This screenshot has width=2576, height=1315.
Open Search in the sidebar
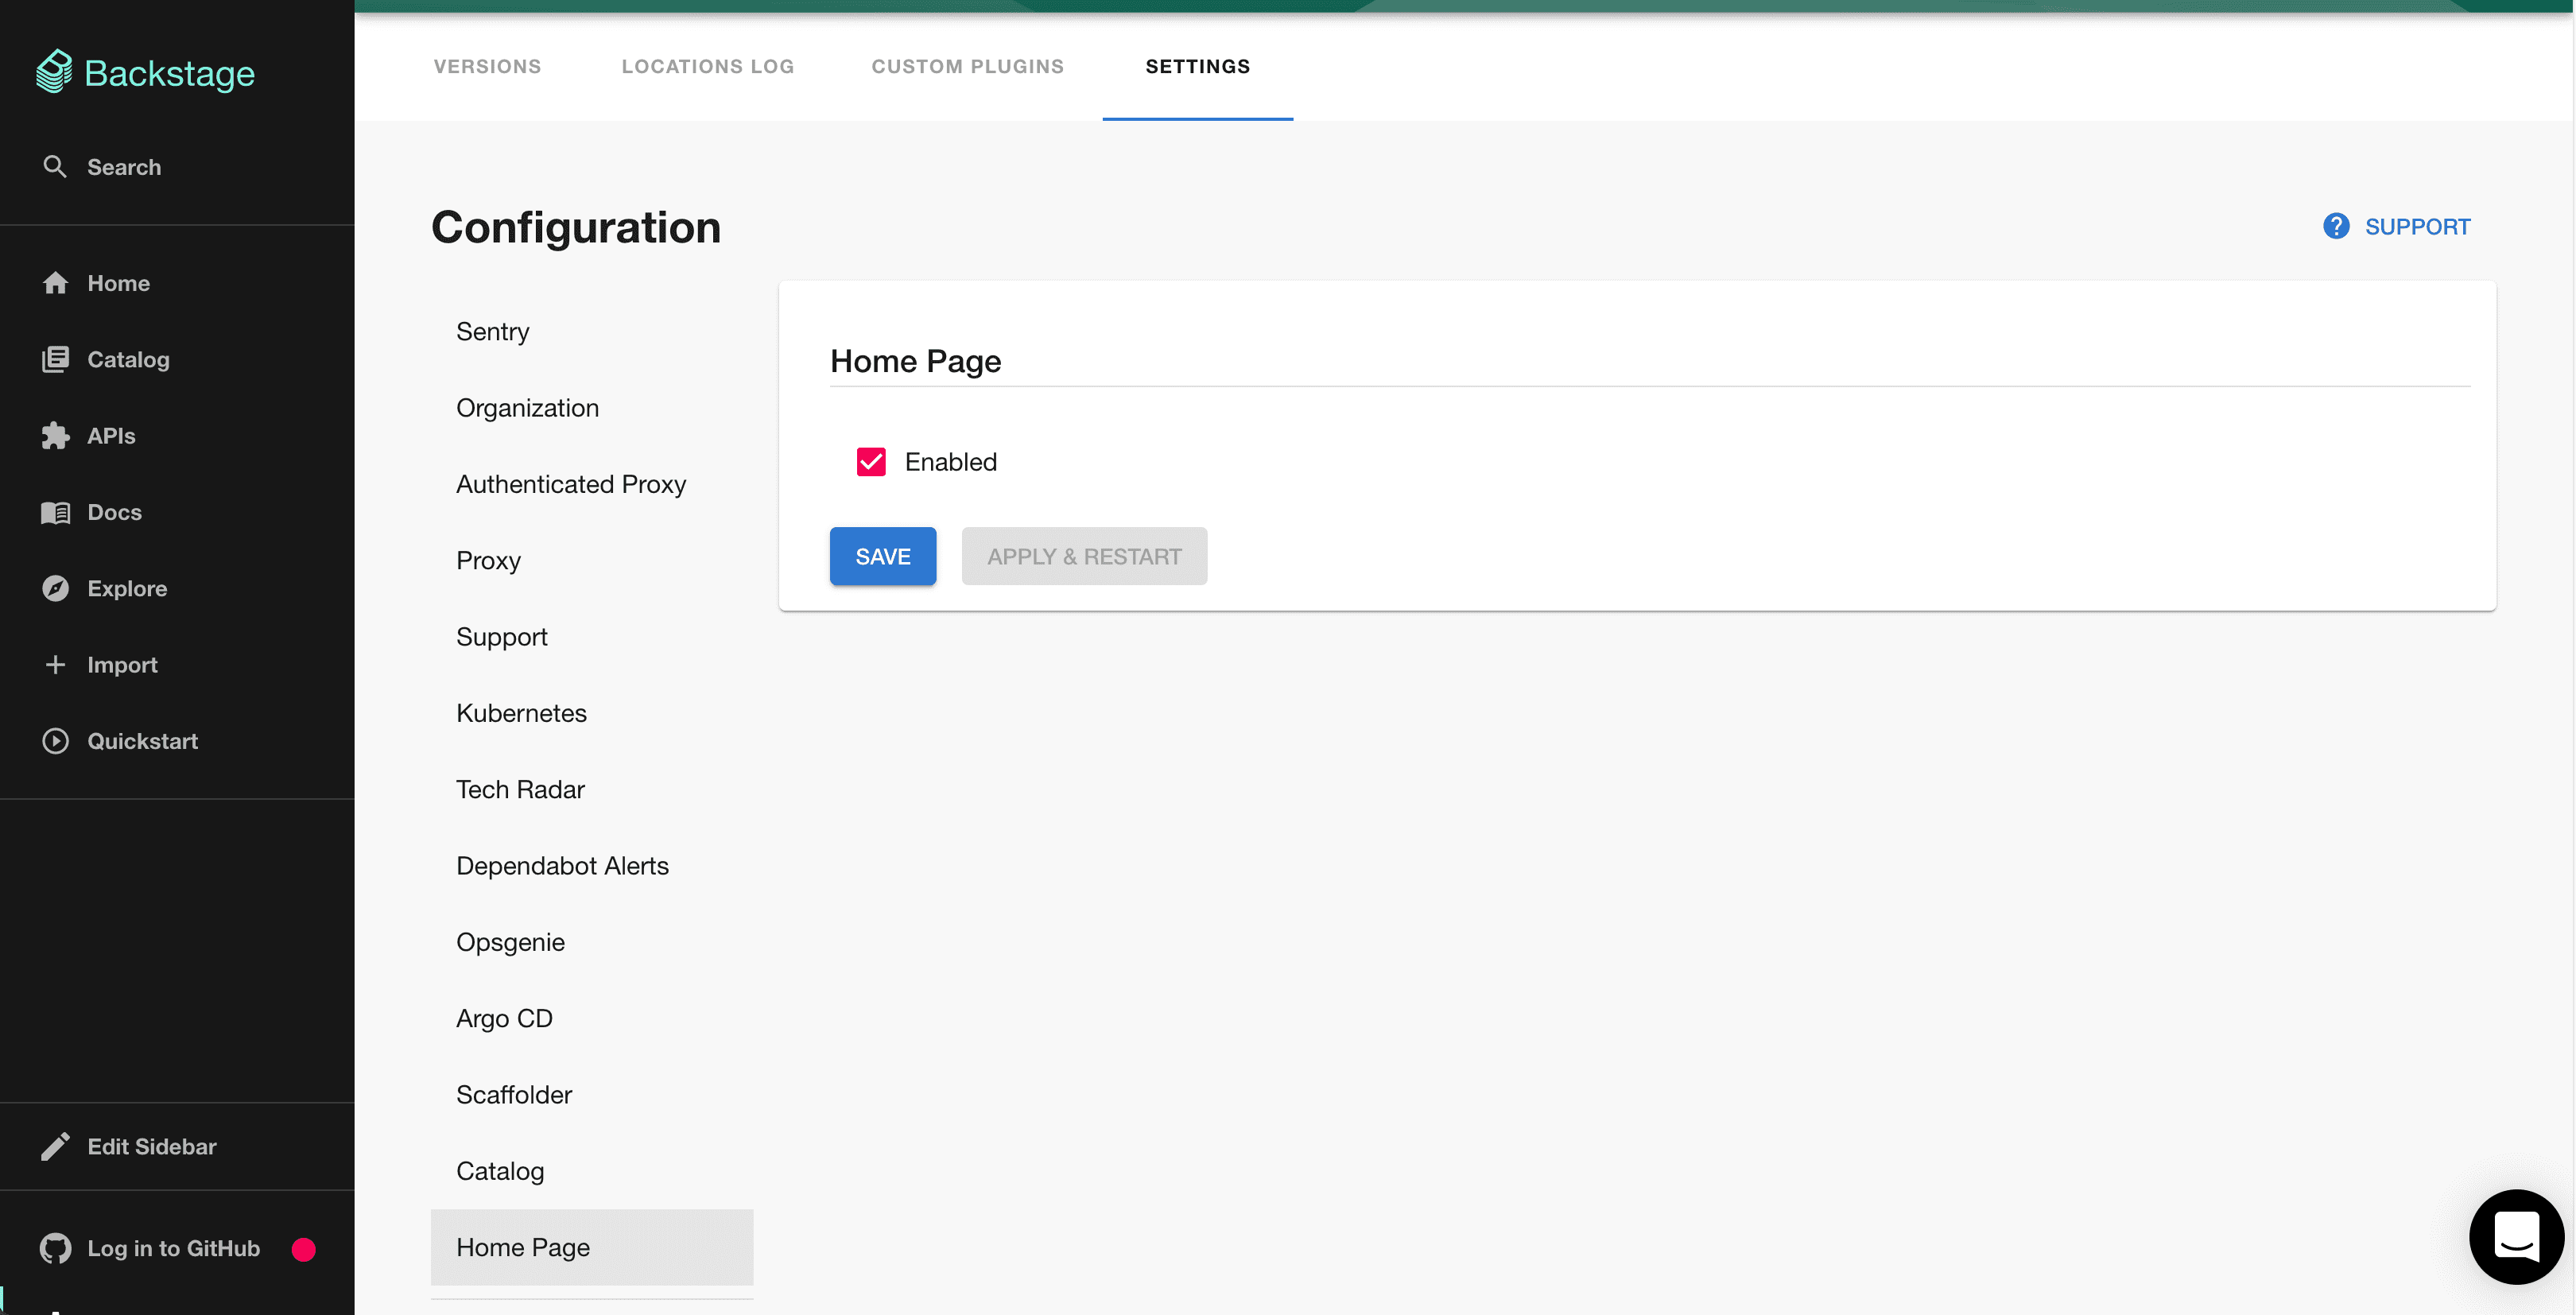(x=124, y=167)
